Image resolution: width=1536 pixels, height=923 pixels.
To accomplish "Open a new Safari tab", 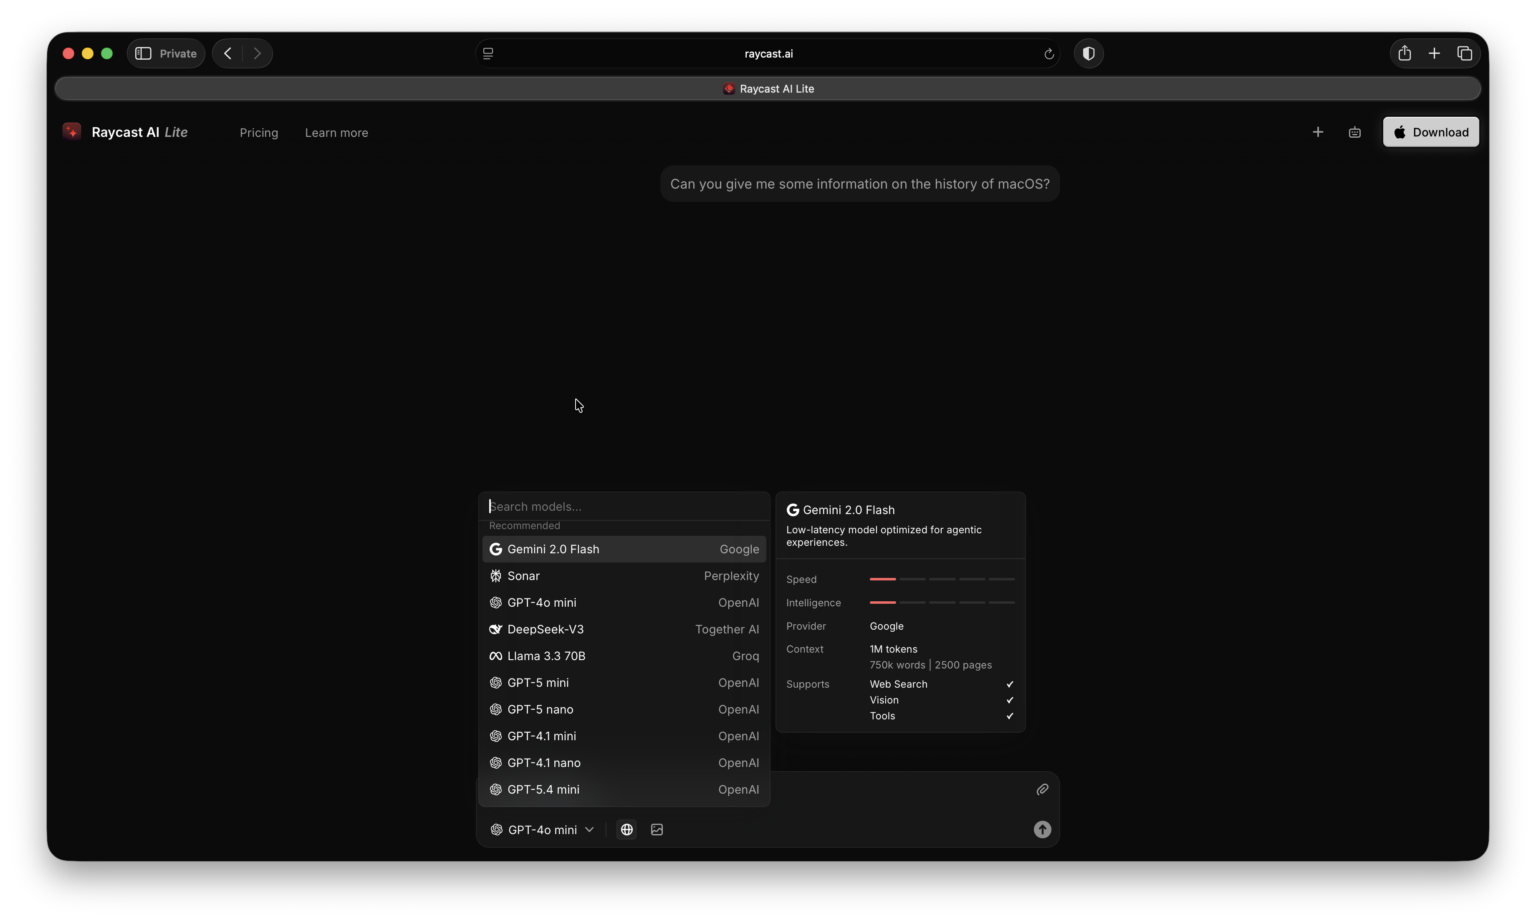I will (x=1434, y=54).
